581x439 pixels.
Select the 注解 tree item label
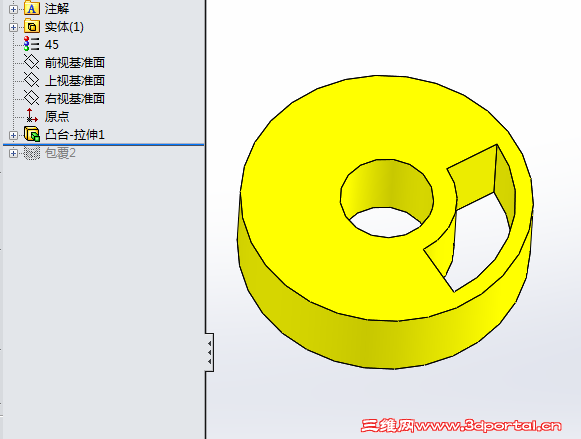pos(57,9)
